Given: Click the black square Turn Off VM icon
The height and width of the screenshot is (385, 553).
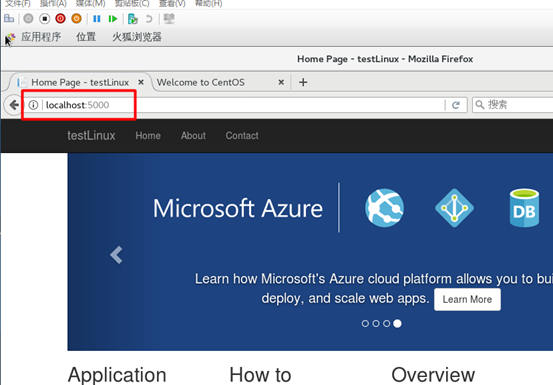Looking at the screenshot, I should coord(44,18).
